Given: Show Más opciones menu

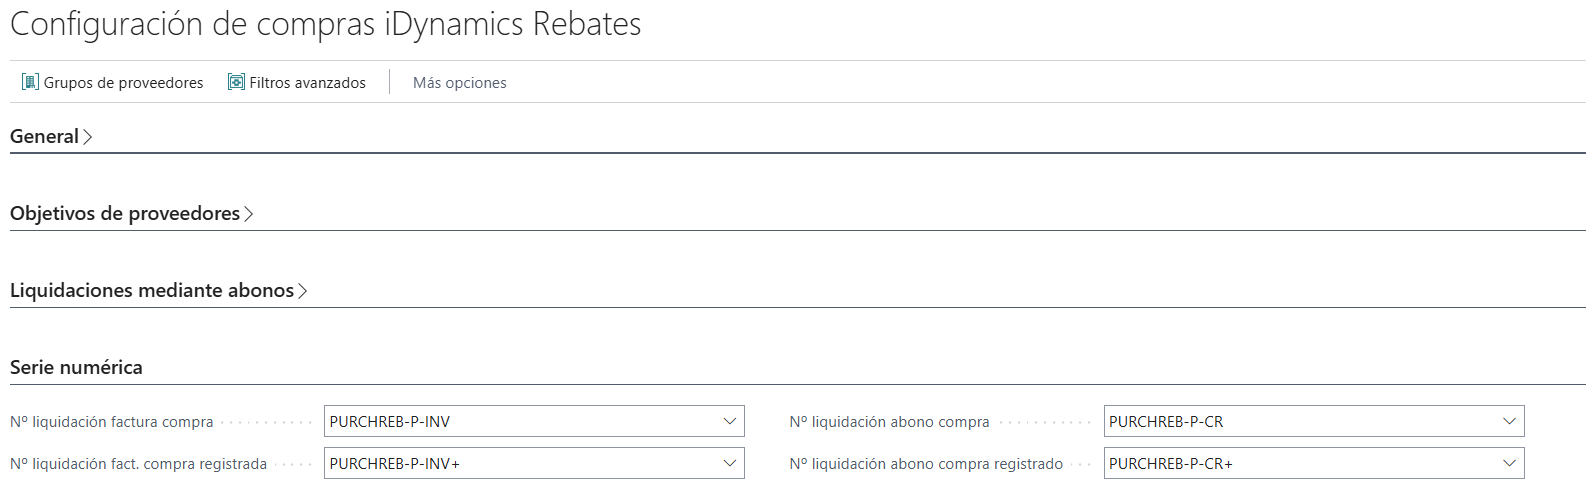Looking at the screenshot, I should click(460, 83).
